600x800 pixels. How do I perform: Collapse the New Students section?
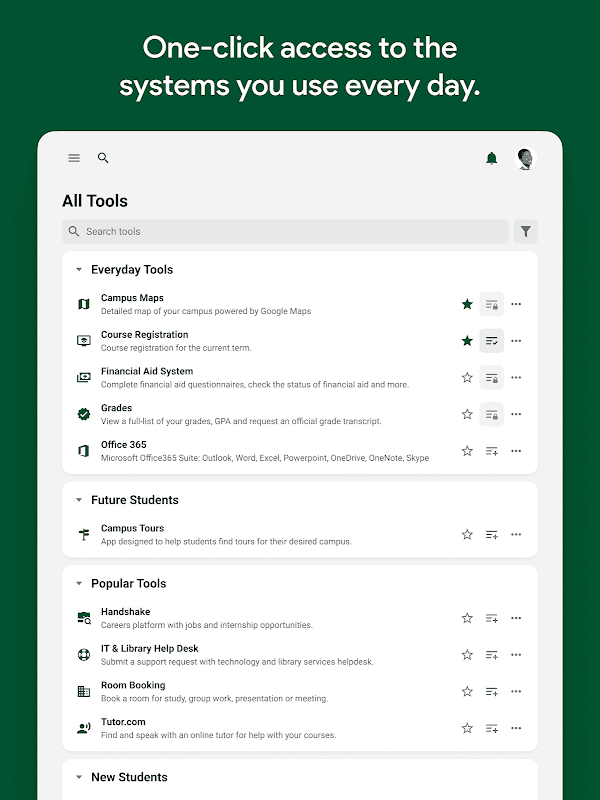(x=79, y=777)
